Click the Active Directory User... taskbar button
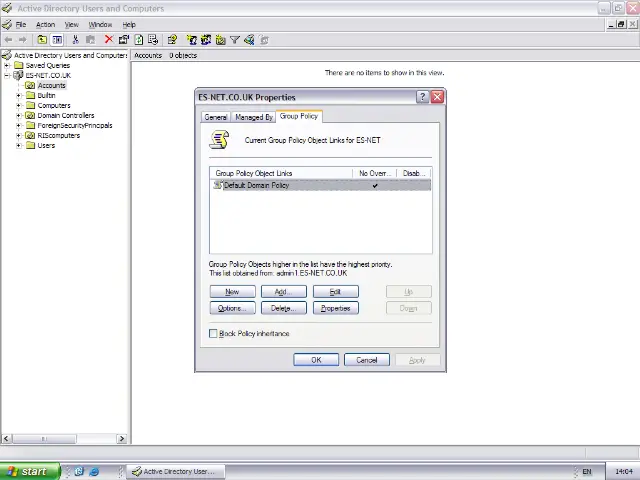The width and height of the screenshot is (640, 480). tap(176, 471)
